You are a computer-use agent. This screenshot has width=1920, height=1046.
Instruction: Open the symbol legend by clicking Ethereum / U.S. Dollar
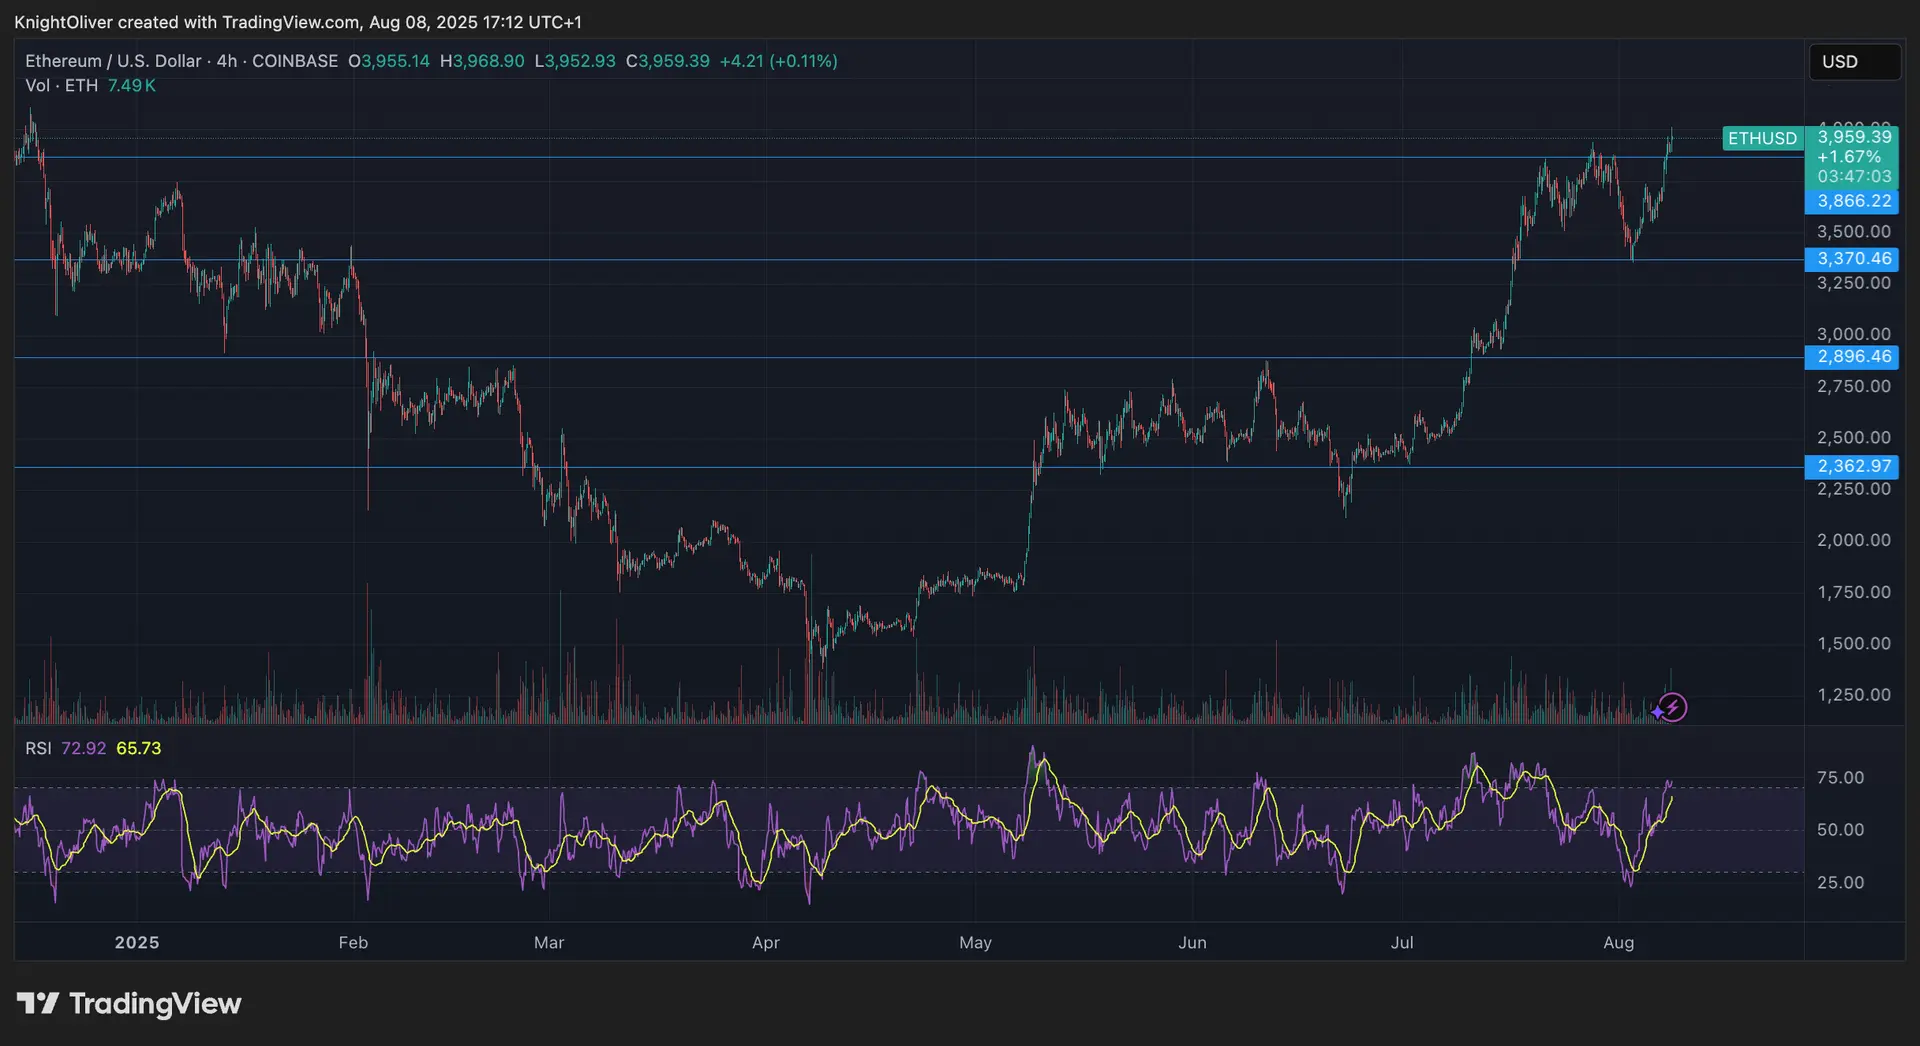[113, 61]
